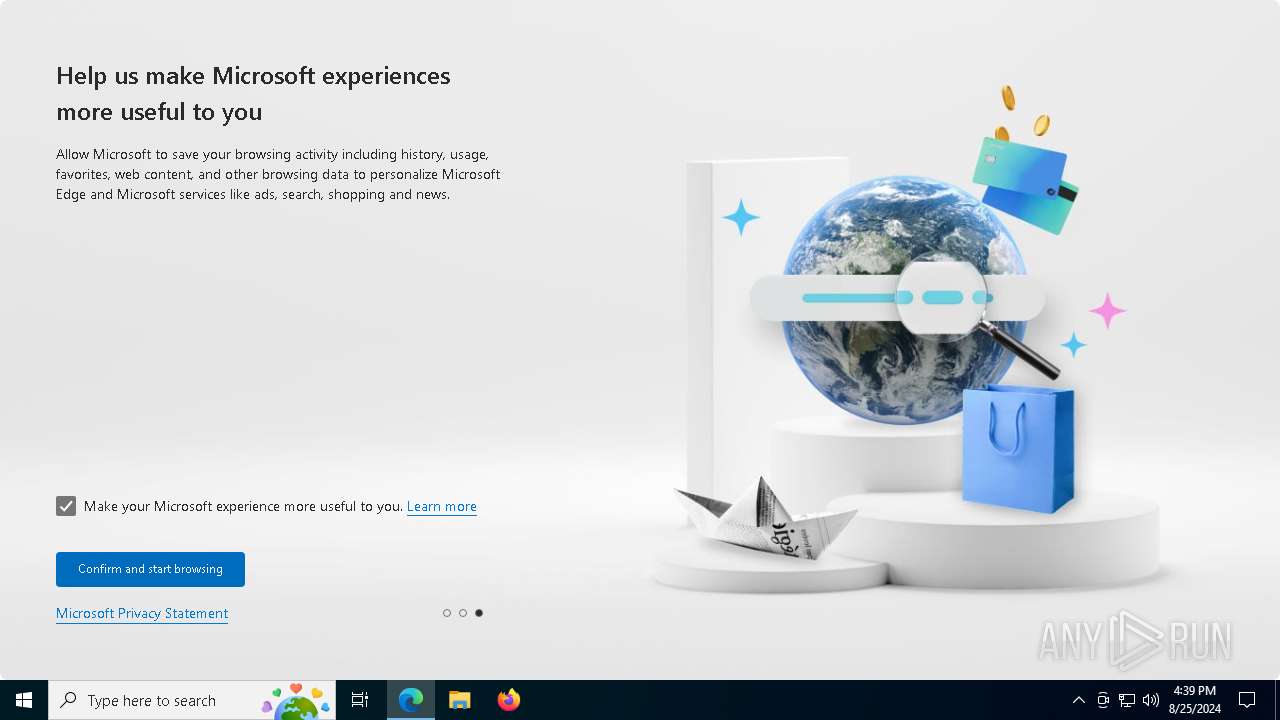The image size is (1280, 720).
Task: Open File Explorer from the taskbar
Action: tap(460, 700)
